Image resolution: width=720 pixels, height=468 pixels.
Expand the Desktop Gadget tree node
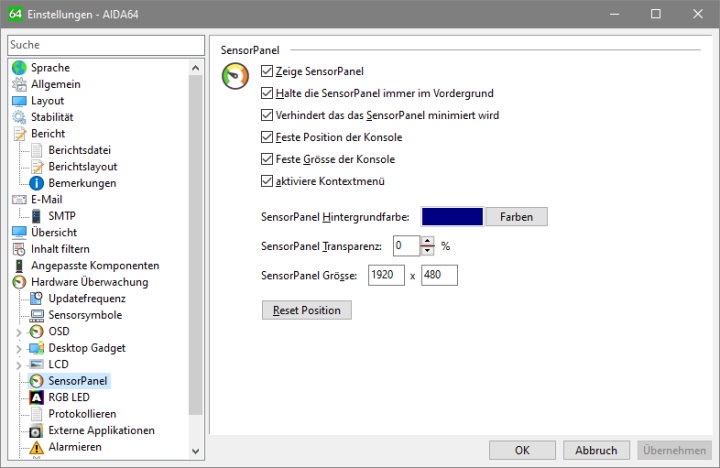[19, 348]
